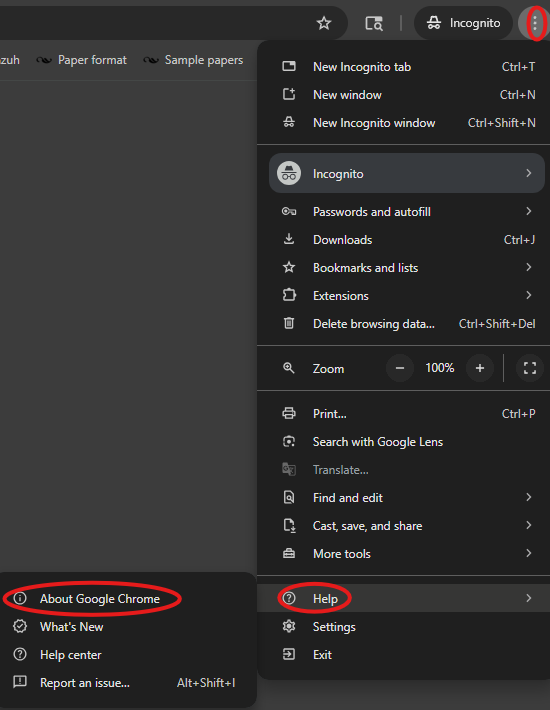Click the Help menu label
The image size is (550, 710).
[x=325, y=599]
